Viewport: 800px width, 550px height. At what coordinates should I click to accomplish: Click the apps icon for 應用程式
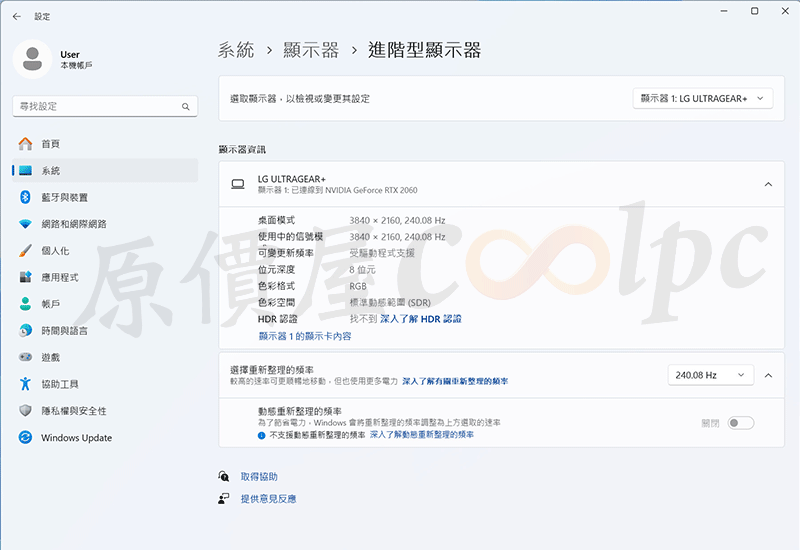click(x=25, y=277)
